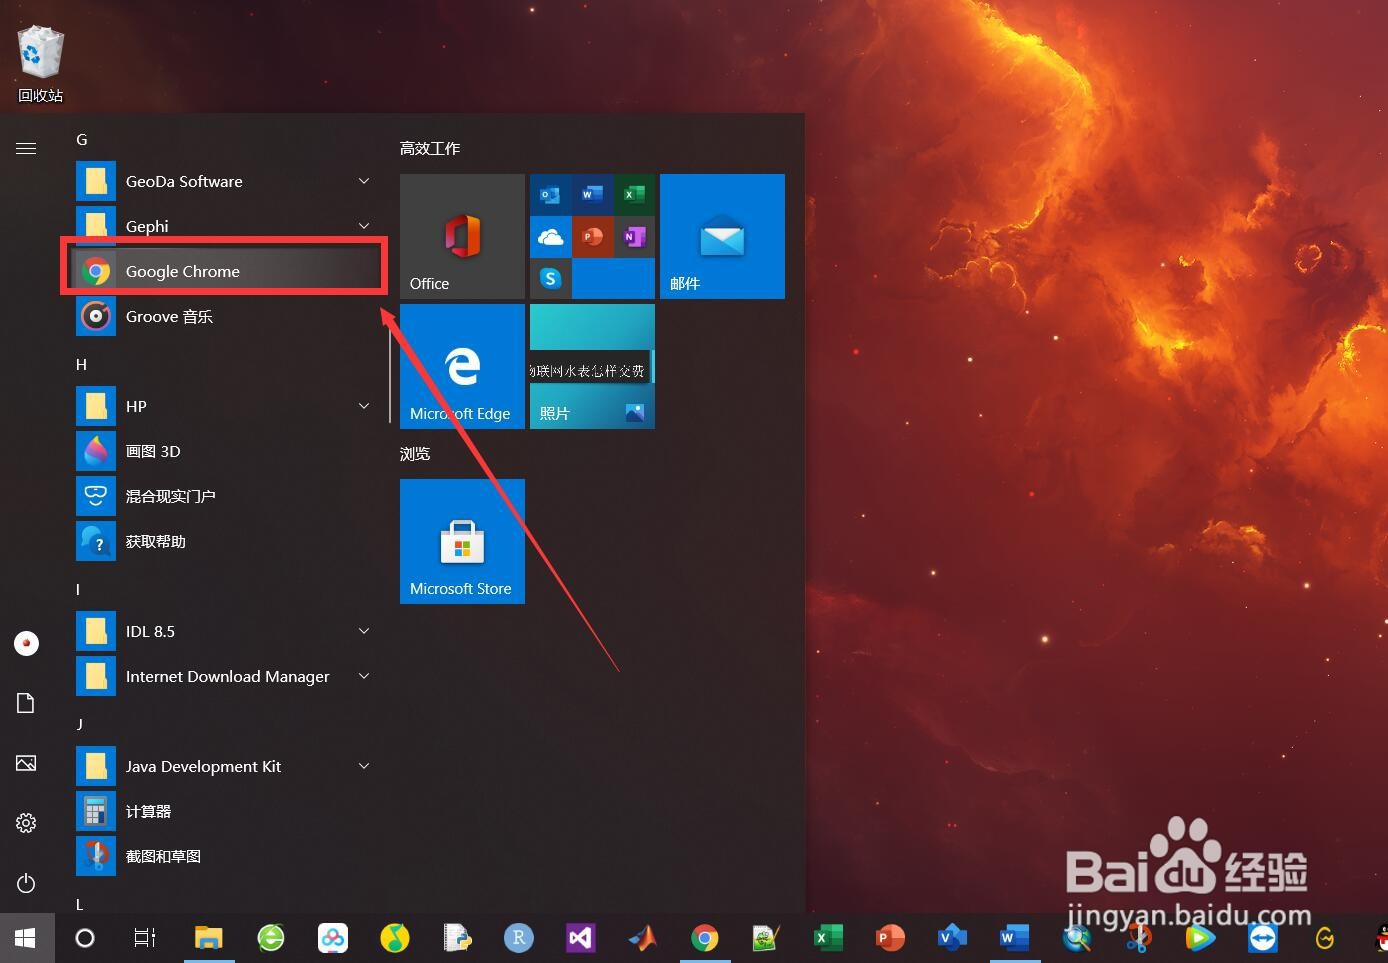Image resolution: width=1388 pixels, height=963 pixels.
Task: Open the 照片 photos tile
Action: (592, 366)
